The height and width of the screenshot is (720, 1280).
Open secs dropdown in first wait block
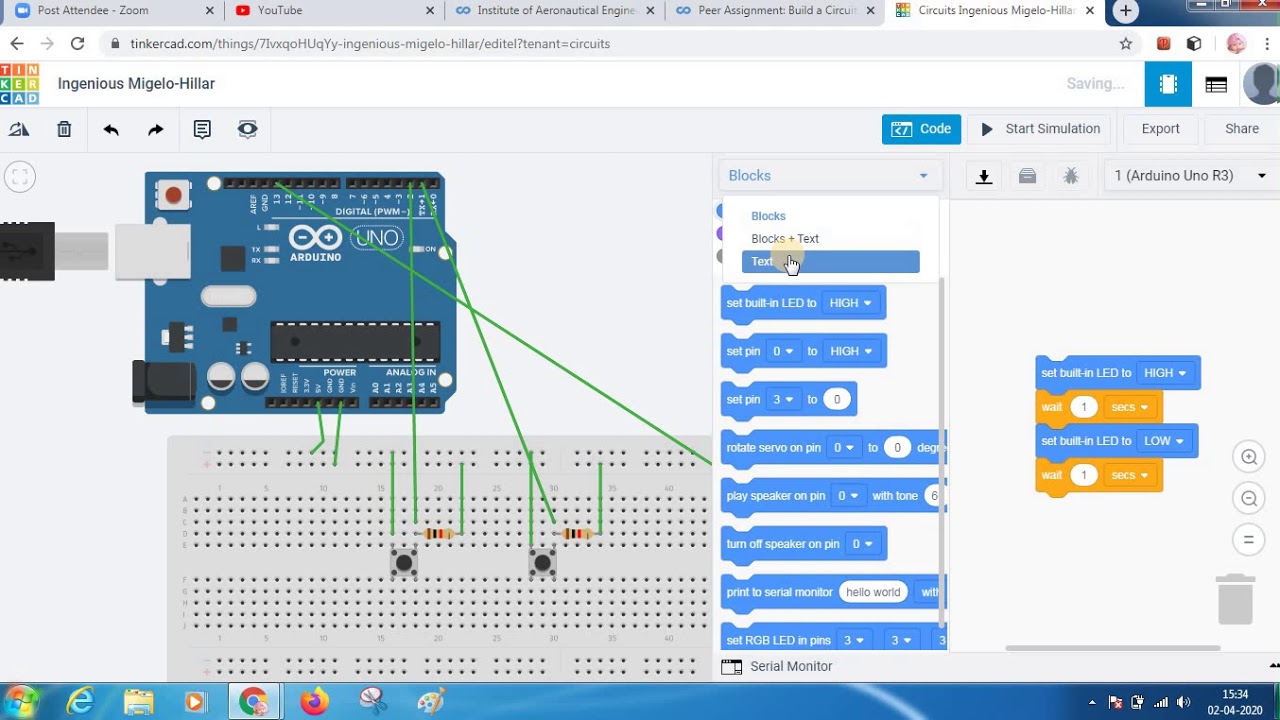pos(1130,407)
